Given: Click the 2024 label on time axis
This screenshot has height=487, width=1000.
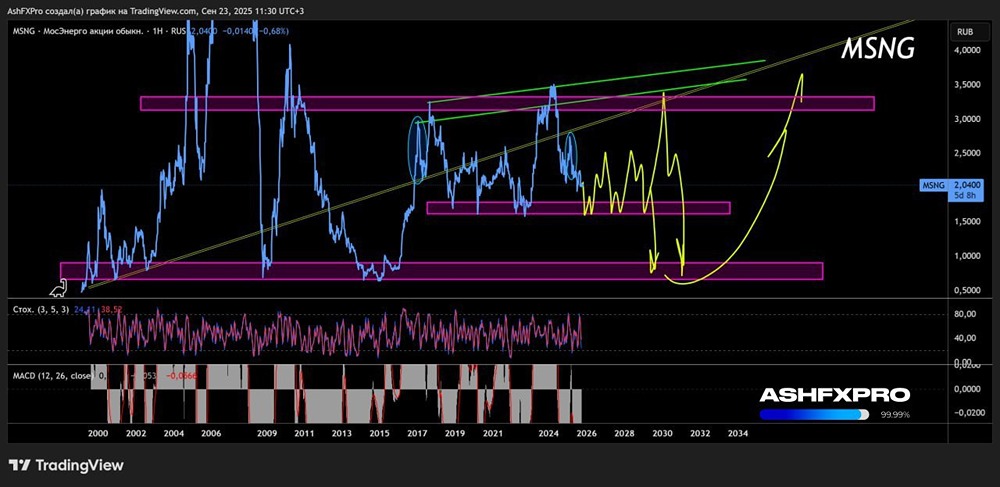Looking at the screenshot, I should click(548, 433).
